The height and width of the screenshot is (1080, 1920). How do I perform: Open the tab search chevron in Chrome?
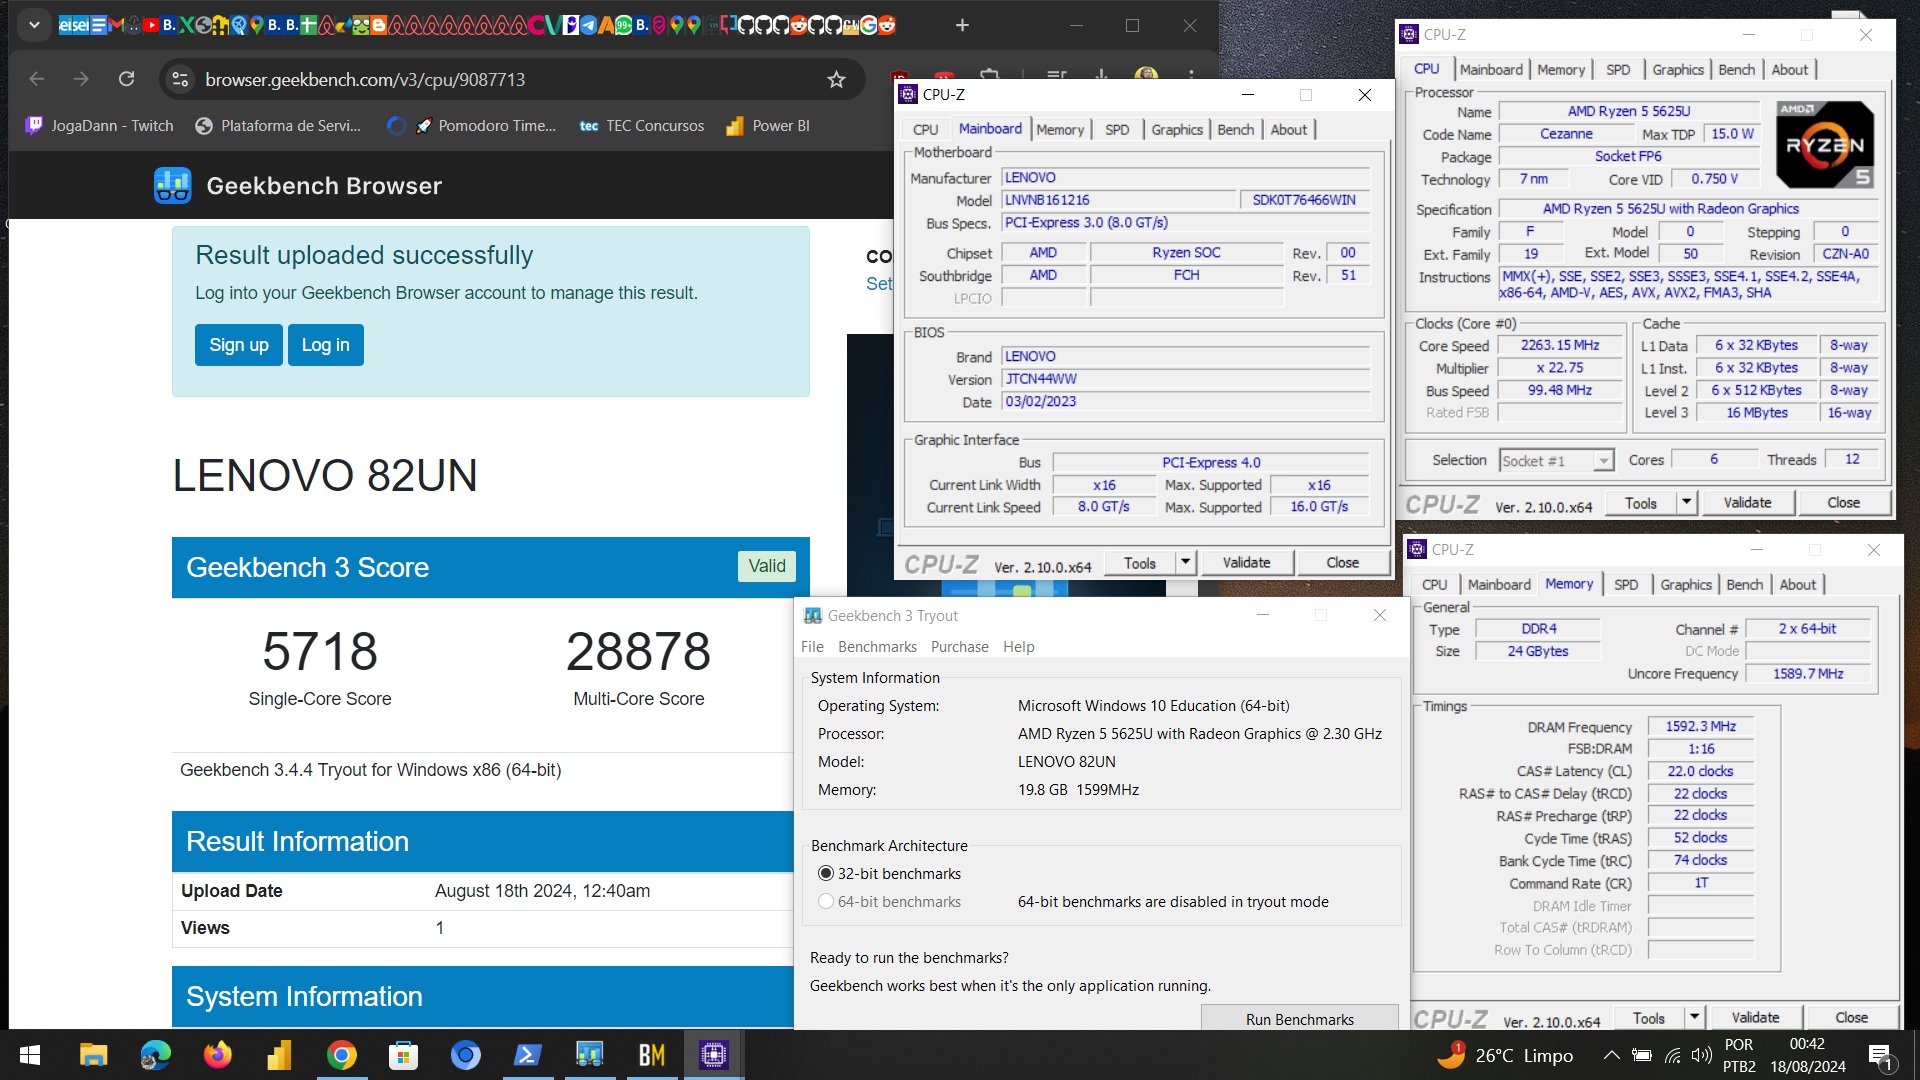34,25
